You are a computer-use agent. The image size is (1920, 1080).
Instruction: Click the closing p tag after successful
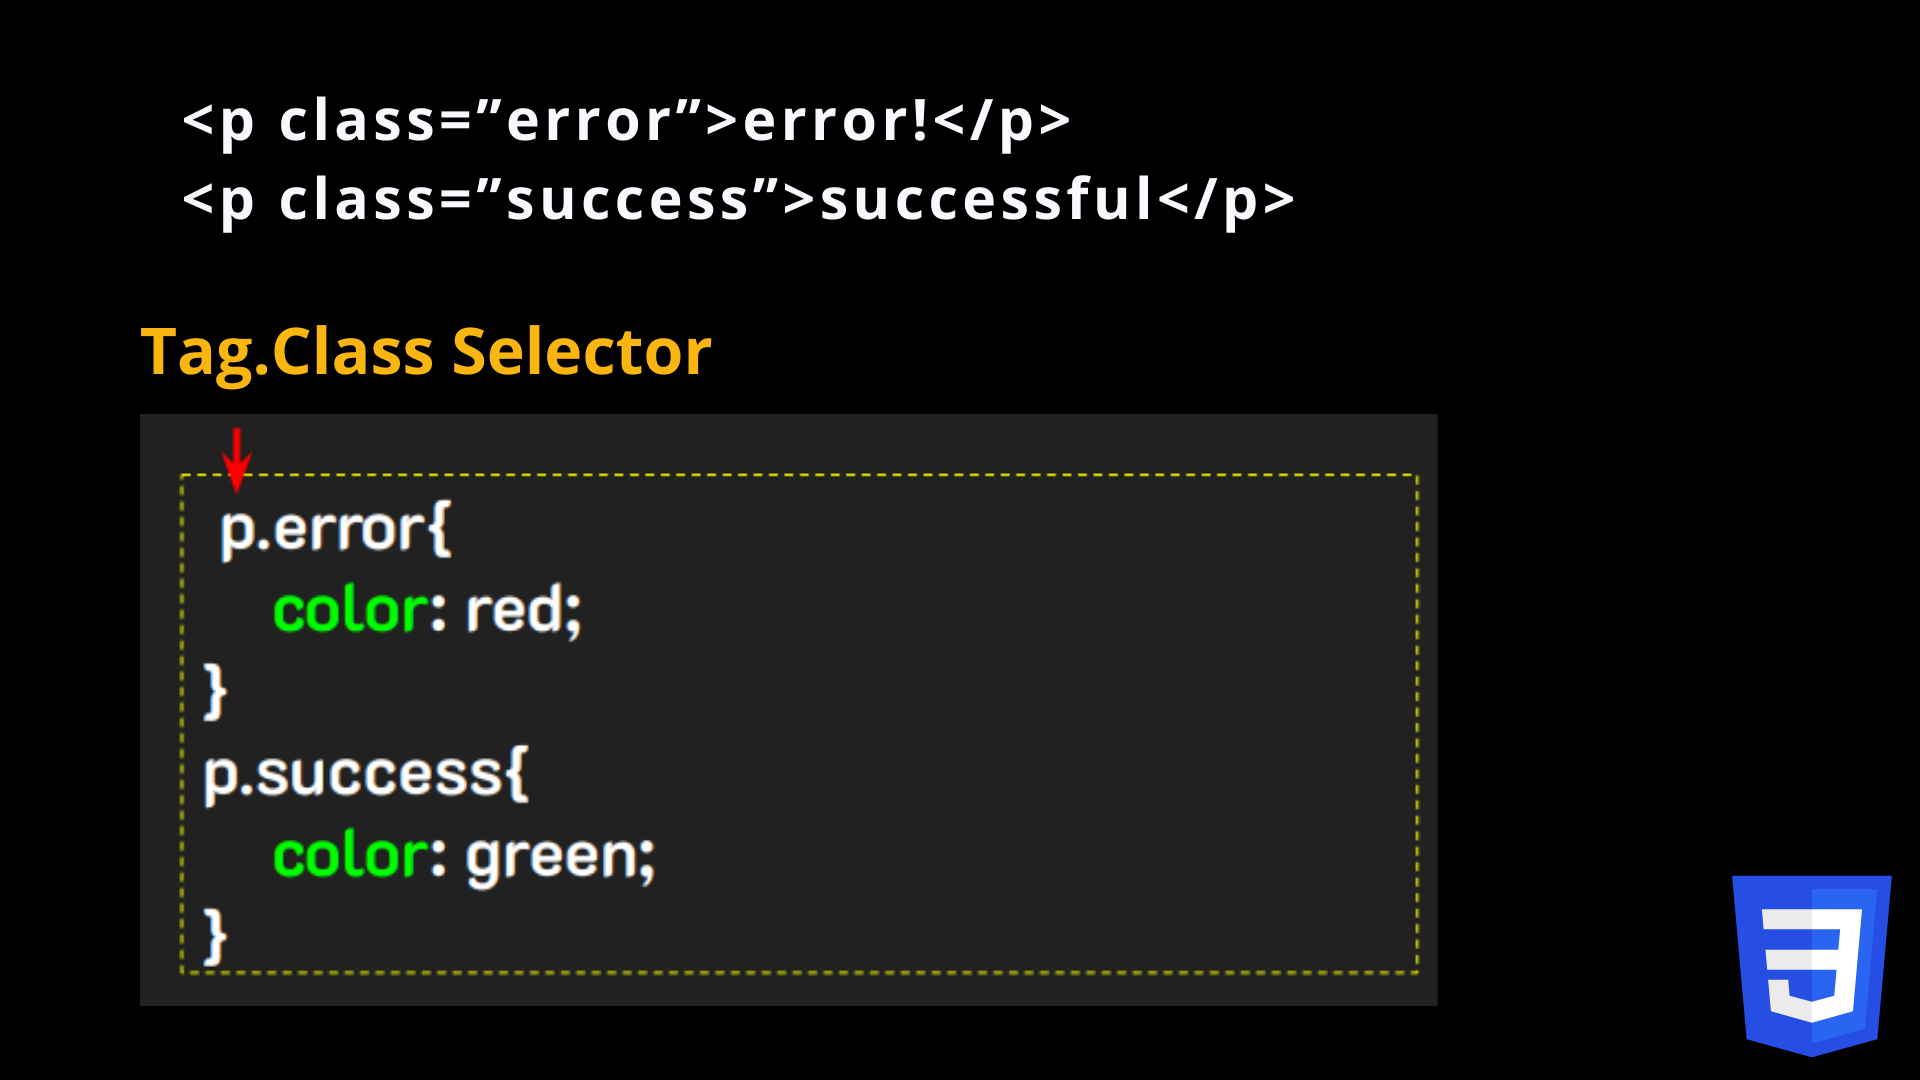click(1228, 200)
